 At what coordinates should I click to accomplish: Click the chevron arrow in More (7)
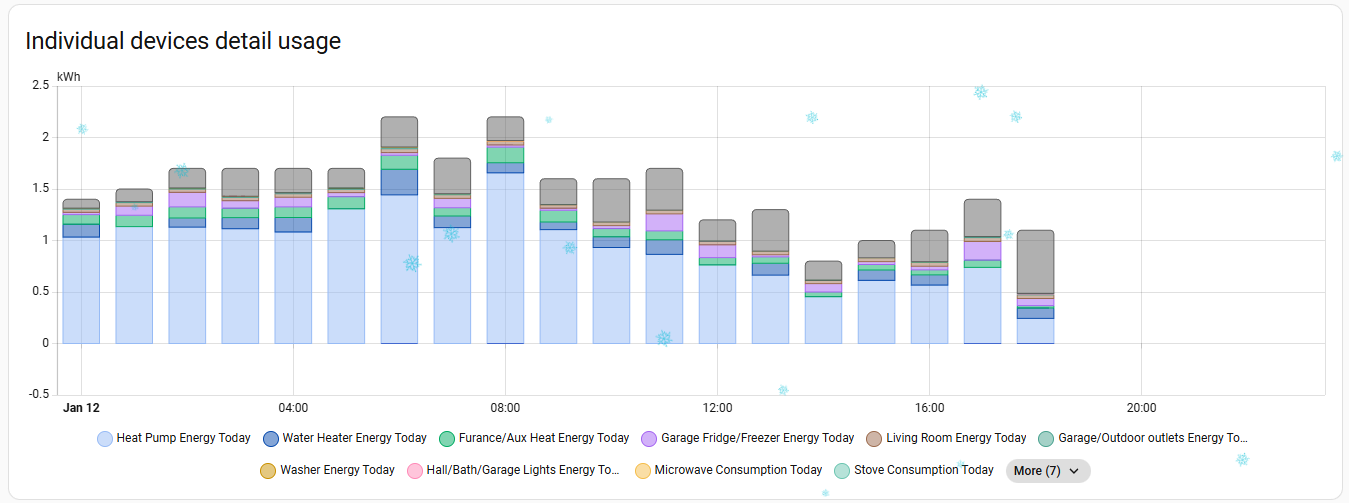point(1074,471)
